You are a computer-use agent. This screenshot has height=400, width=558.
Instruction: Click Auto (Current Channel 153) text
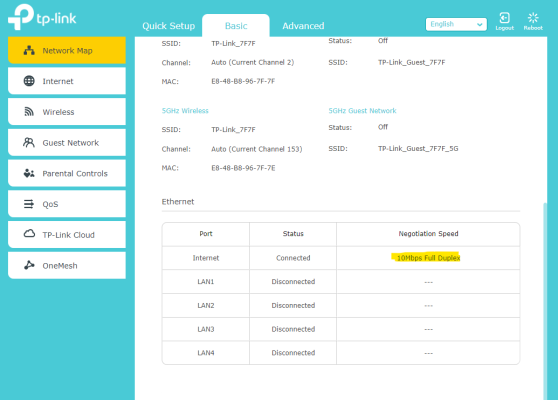click(x=257, y=149)
